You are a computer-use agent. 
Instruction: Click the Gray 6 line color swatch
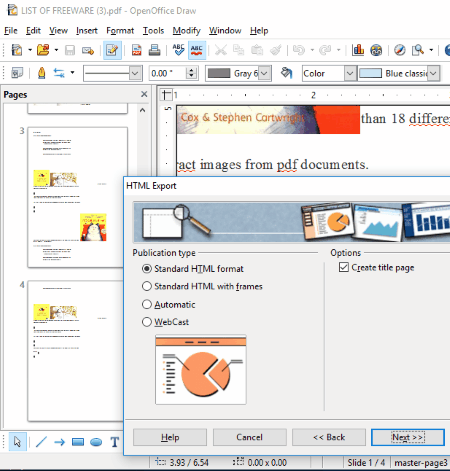219,73
